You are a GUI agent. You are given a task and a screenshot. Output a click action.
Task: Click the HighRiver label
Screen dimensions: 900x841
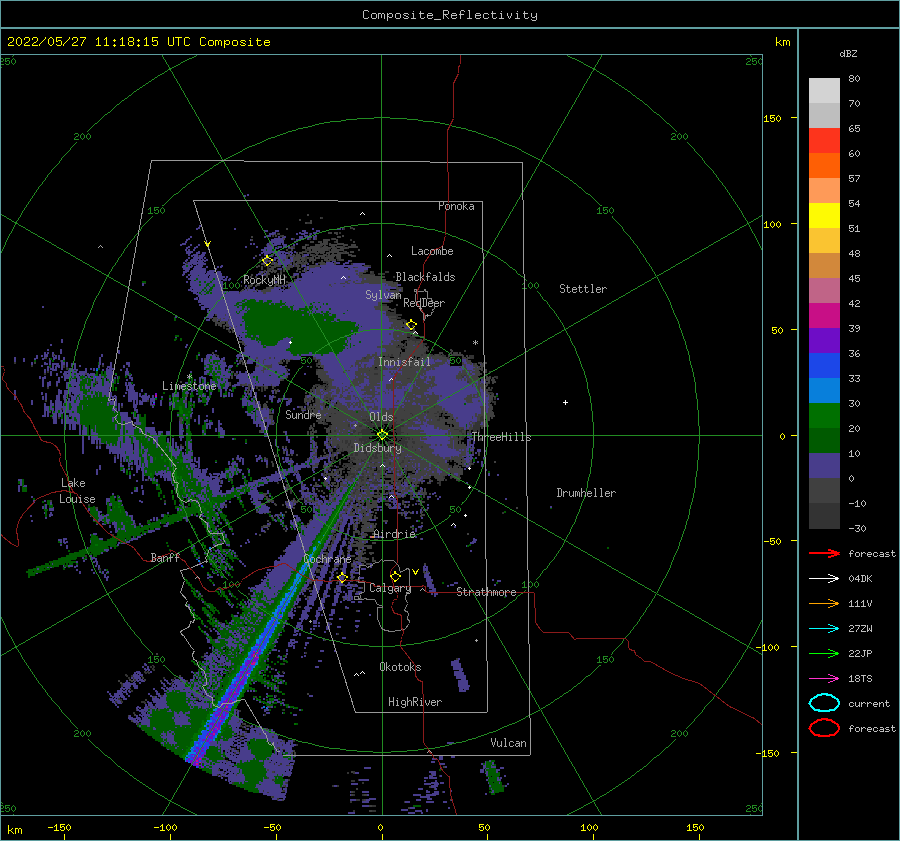415,702
